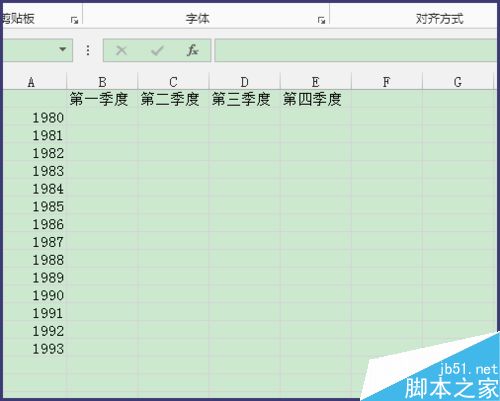
Task: Select the cell with year 1980
Action: [x=35, y=118]
